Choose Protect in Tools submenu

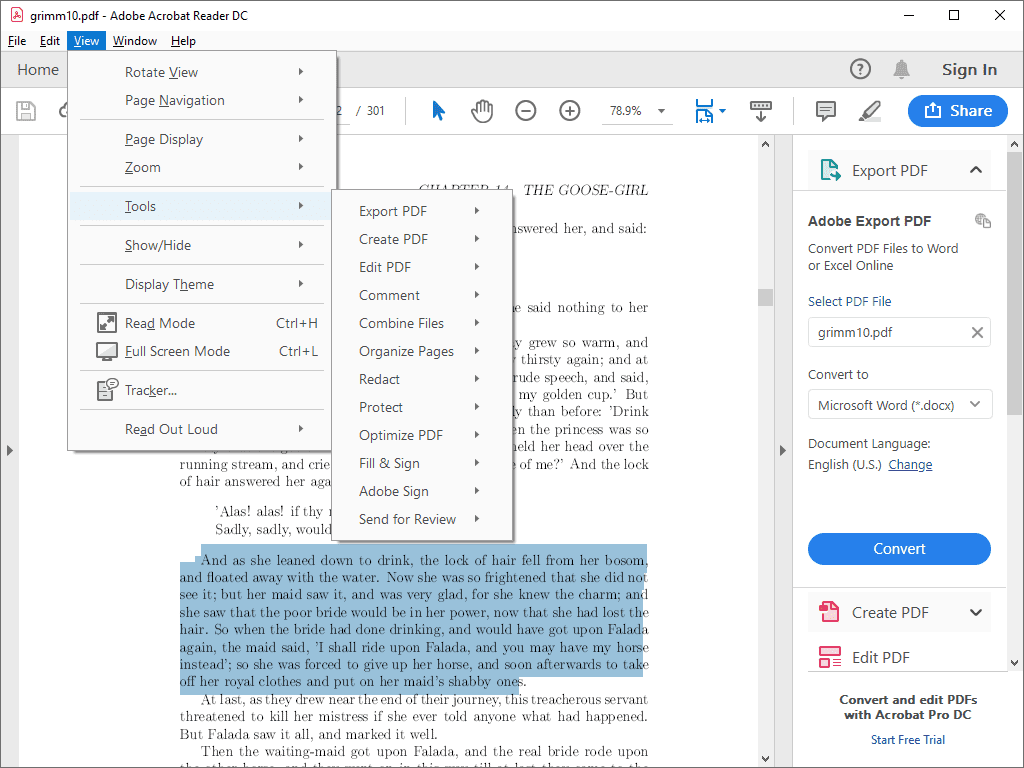(422, 408)
